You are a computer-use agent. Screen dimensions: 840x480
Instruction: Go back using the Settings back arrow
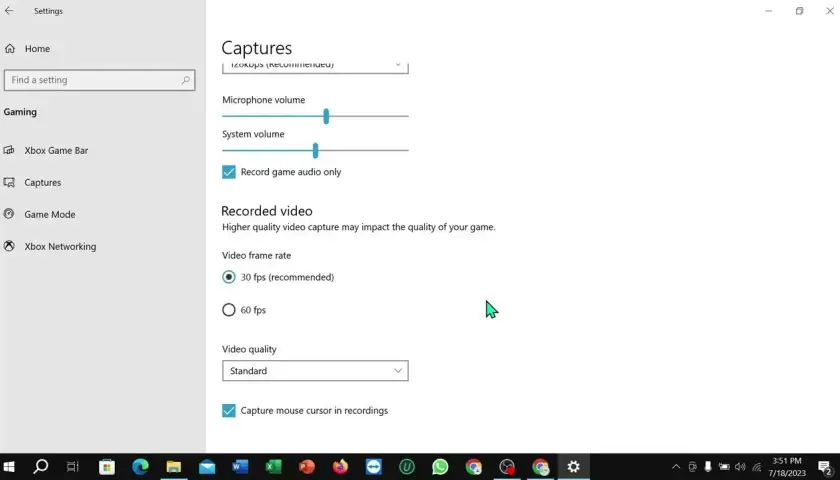click(x=9, y=11)
